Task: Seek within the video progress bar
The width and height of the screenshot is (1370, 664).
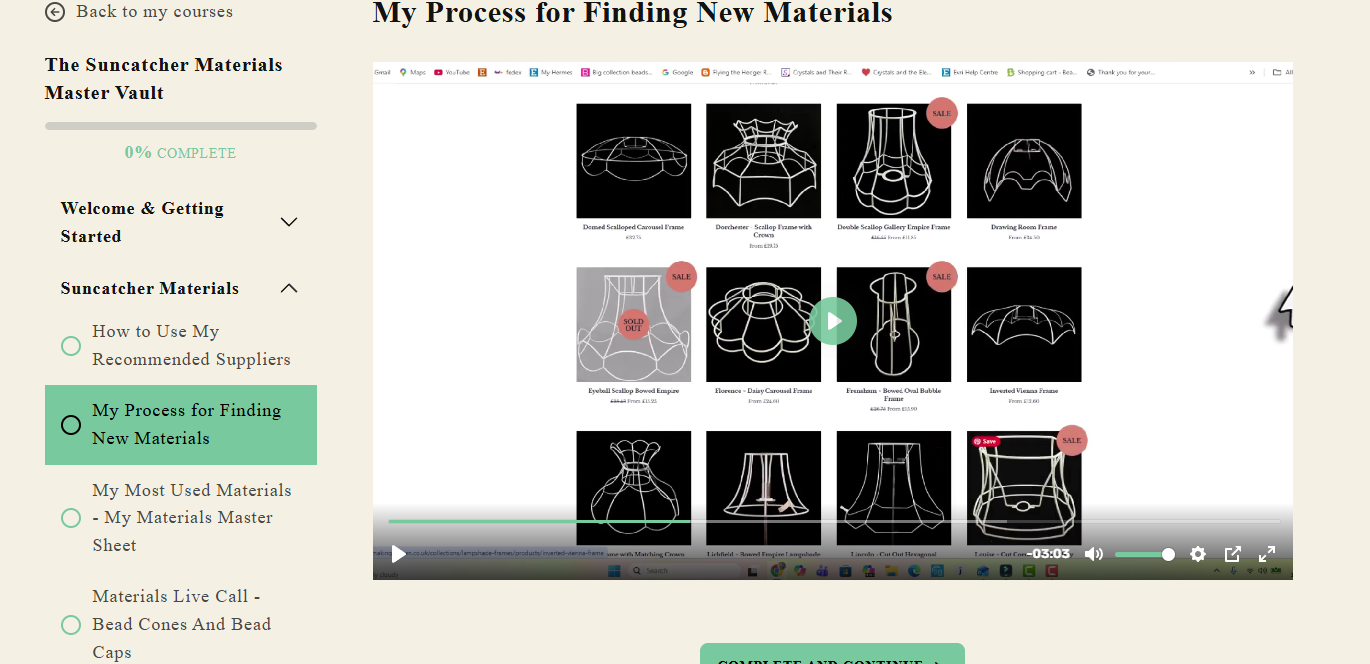Action: [834, 521]
